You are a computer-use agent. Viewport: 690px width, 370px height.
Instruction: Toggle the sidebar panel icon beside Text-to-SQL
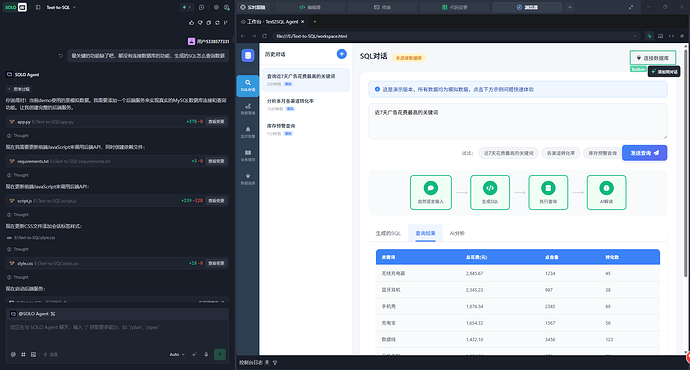tap(38, 7)
